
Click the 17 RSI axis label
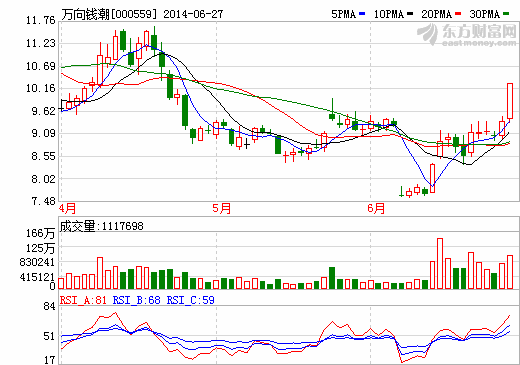click(49, 360)
